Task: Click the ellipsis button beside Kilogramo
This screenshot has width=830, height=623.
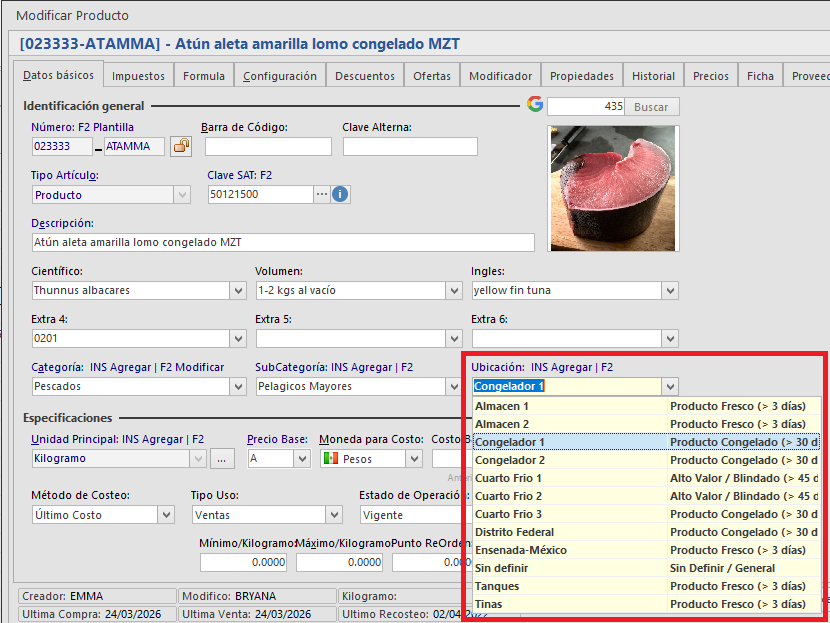Action: [x=222, y=459]
